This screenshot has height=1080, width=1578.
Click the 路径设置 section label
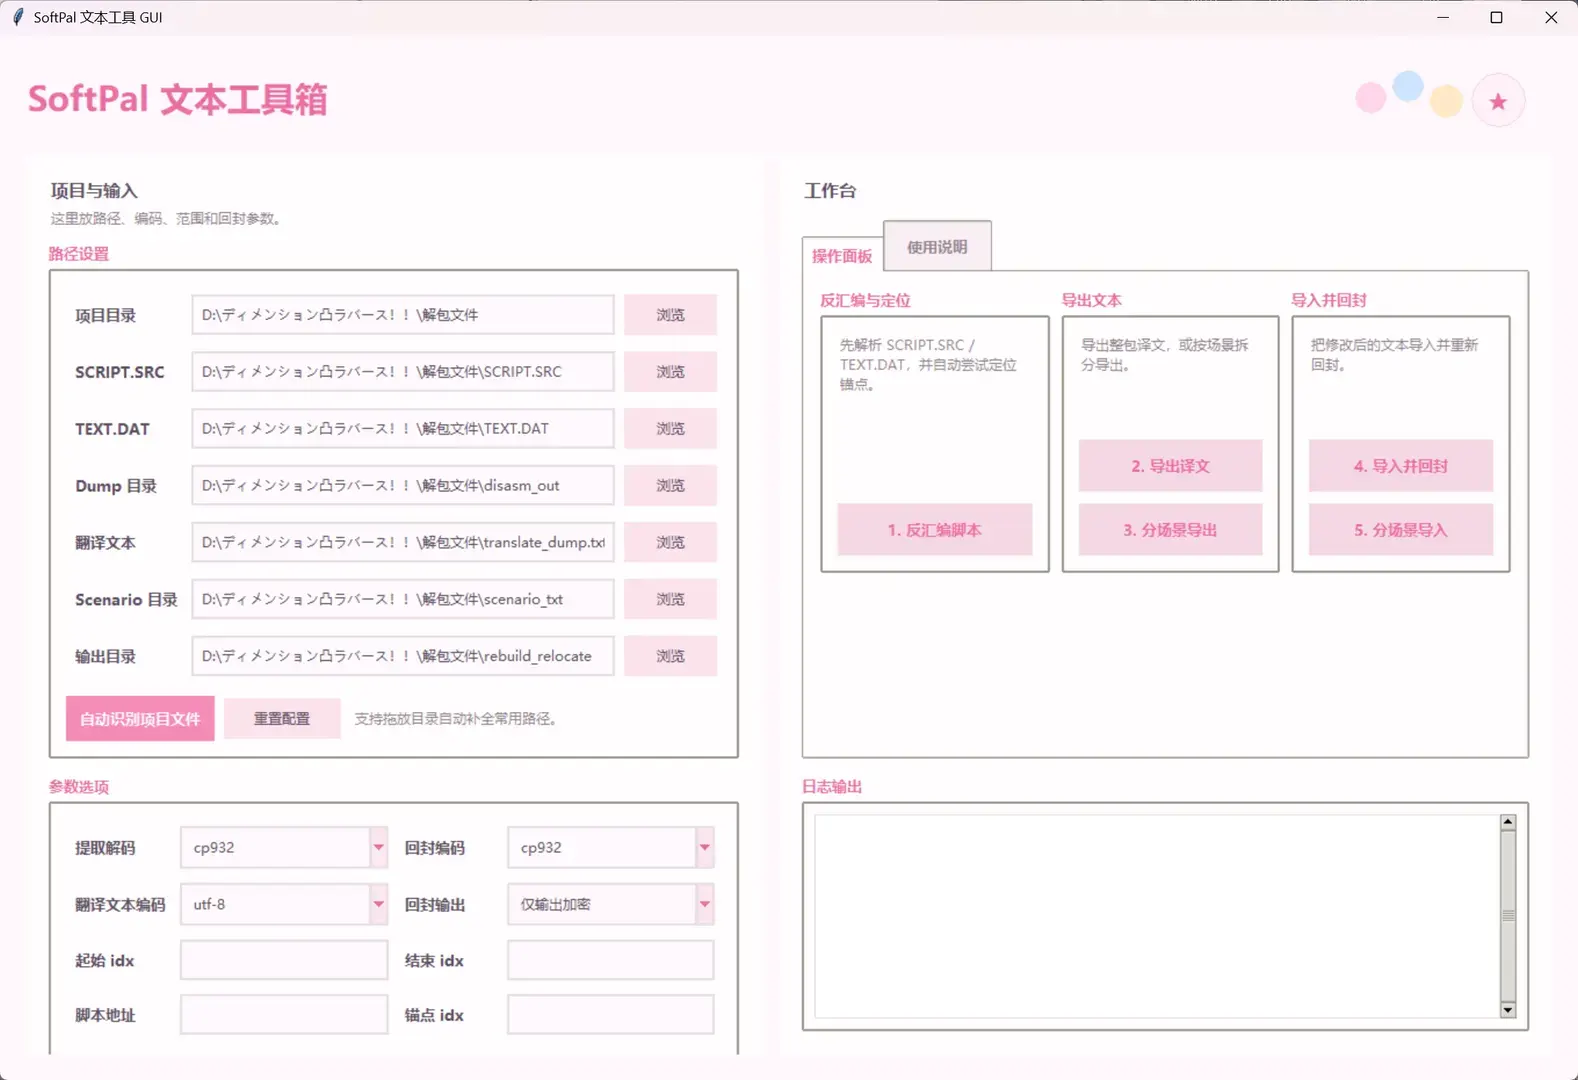(79, 254)
